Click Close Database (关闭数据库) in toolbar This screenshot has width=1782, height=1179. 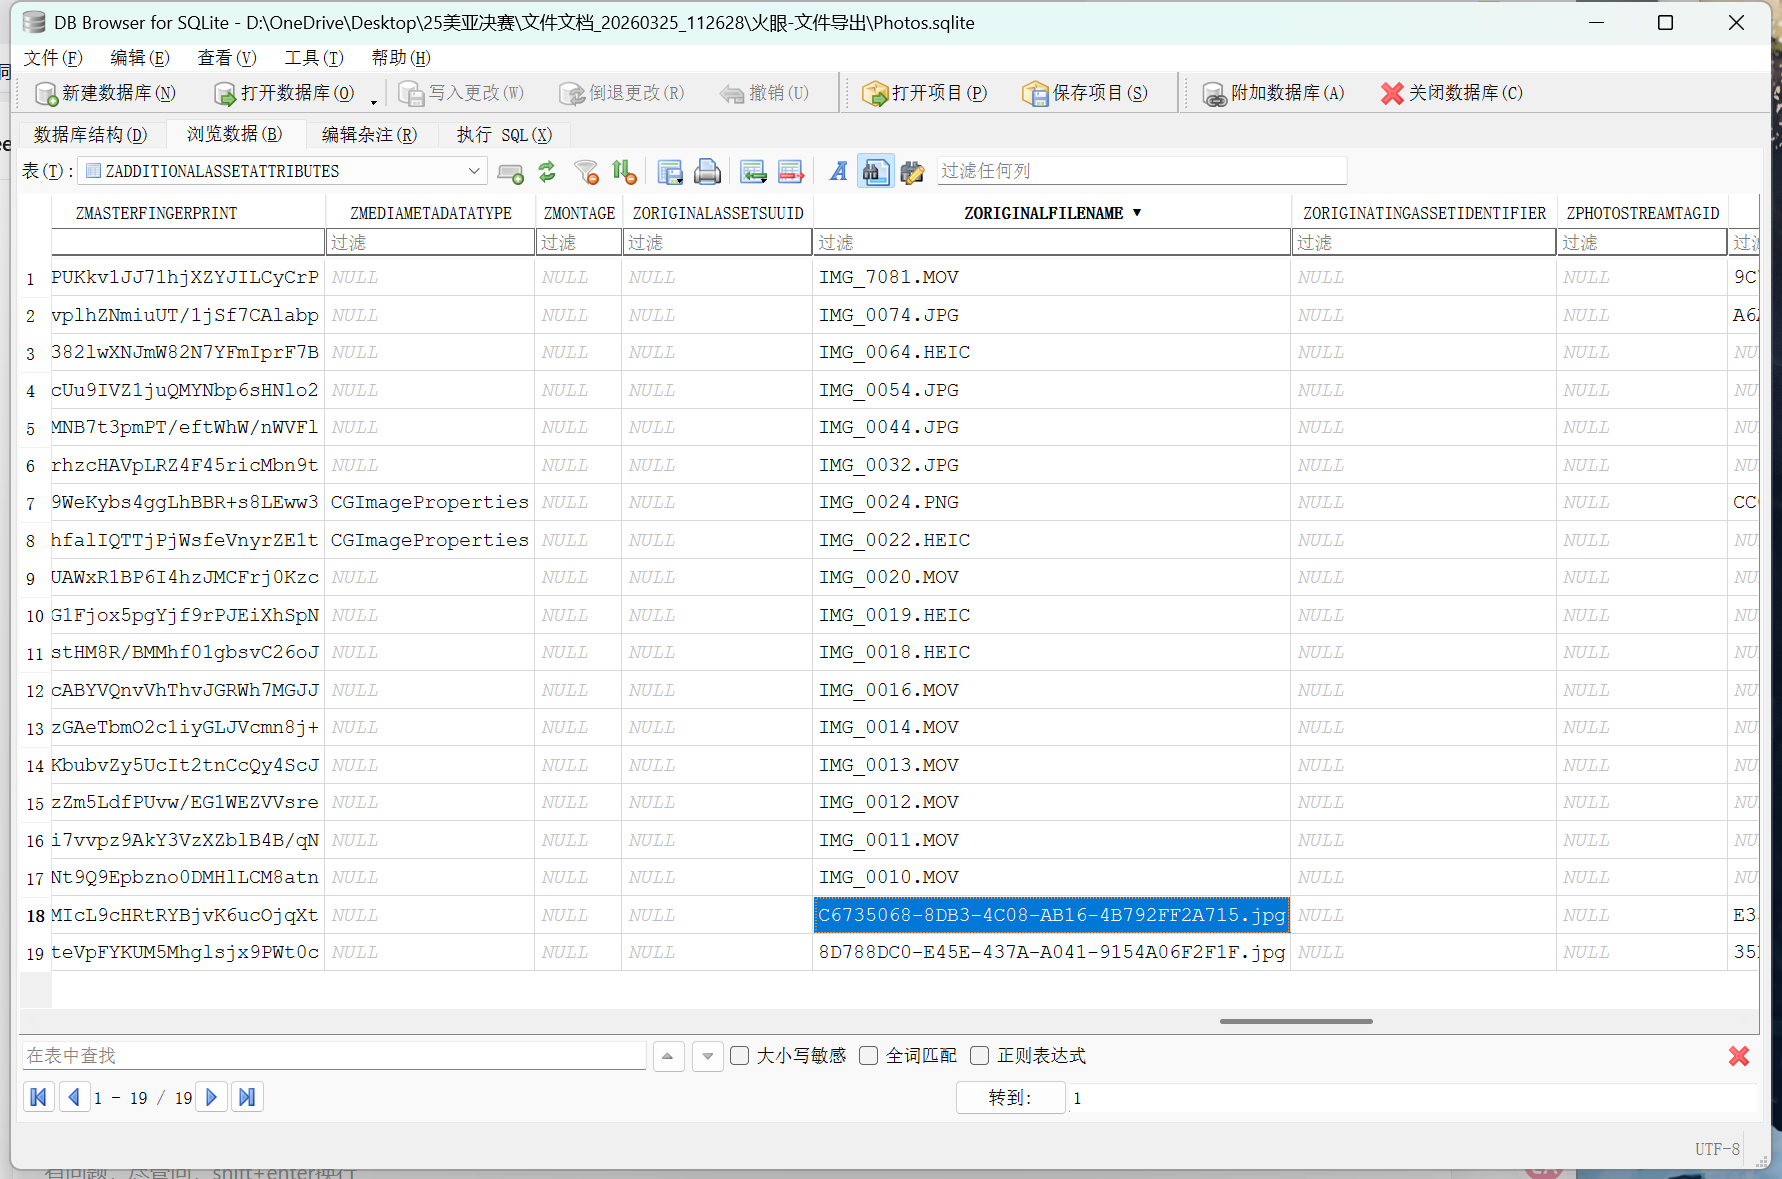tap(1451, 93)
